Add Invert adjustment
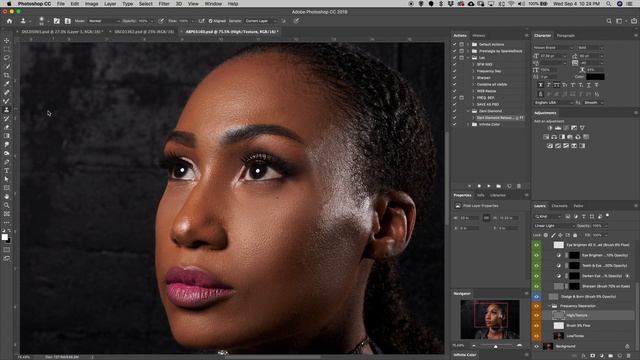 pos(550,146)
